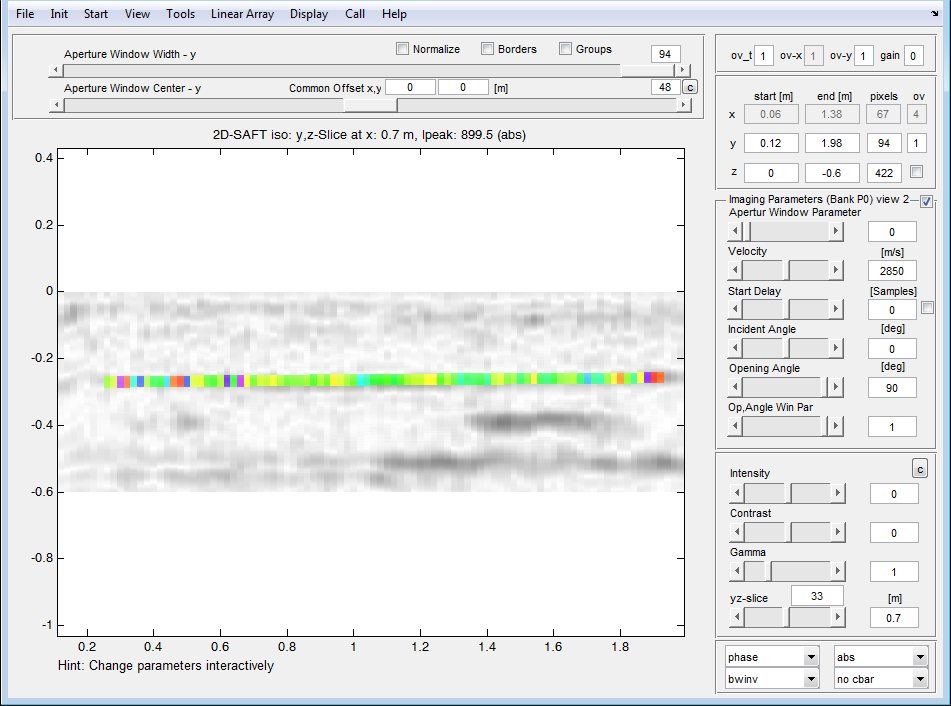Click the menu bar collapse arrow at top right
The width and height of the screenshot is (951, 706).
point(935,13)
